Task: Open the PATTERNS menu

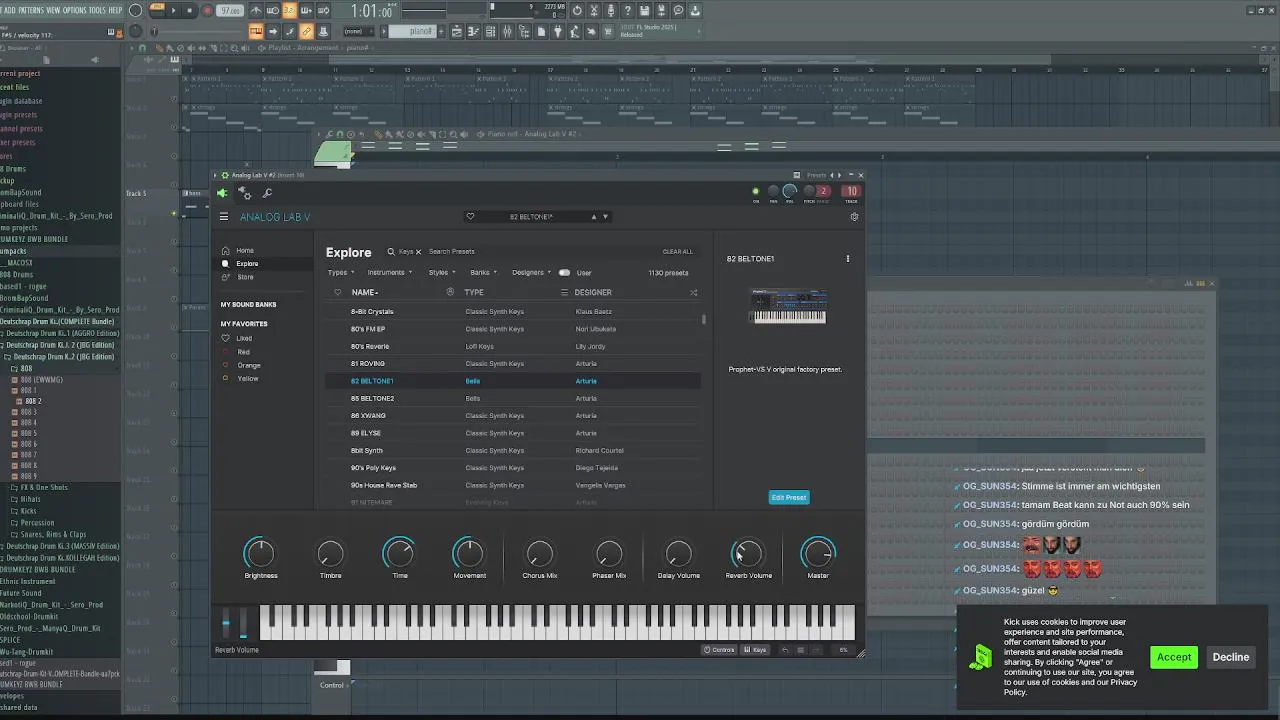Action: pos(30,10)
